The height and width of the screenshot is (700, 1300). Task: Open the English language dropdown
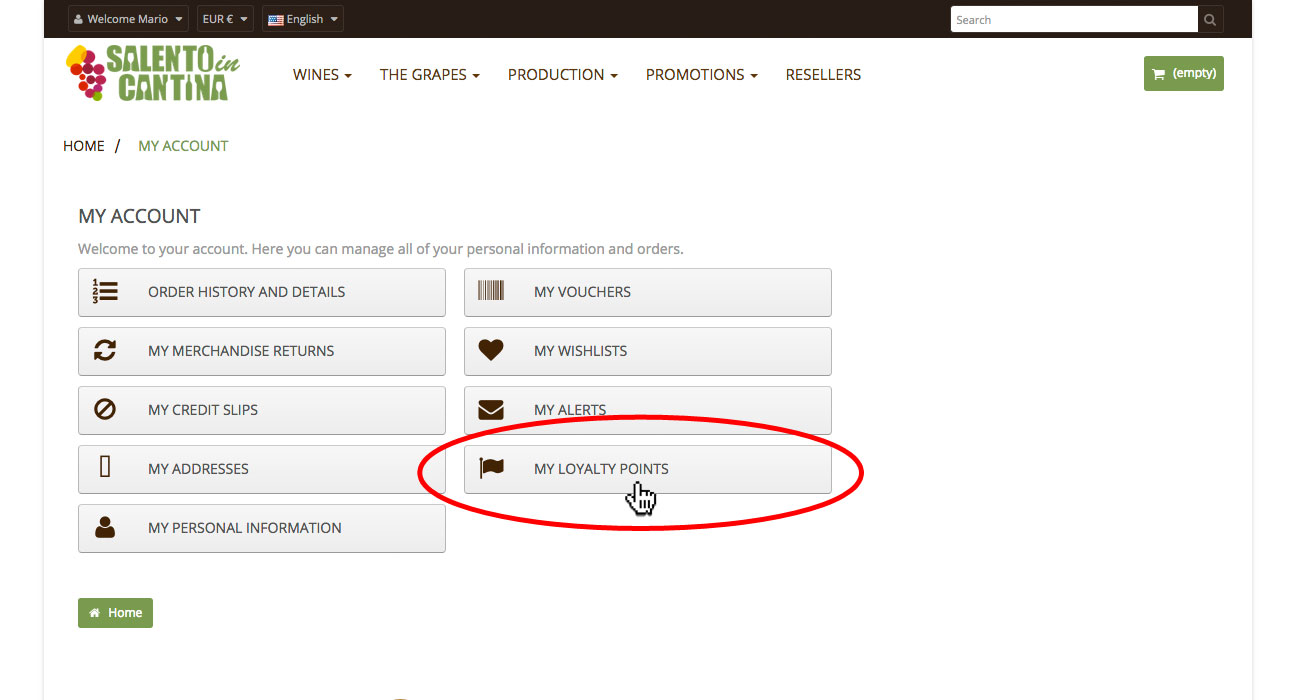tap(303, 19)
